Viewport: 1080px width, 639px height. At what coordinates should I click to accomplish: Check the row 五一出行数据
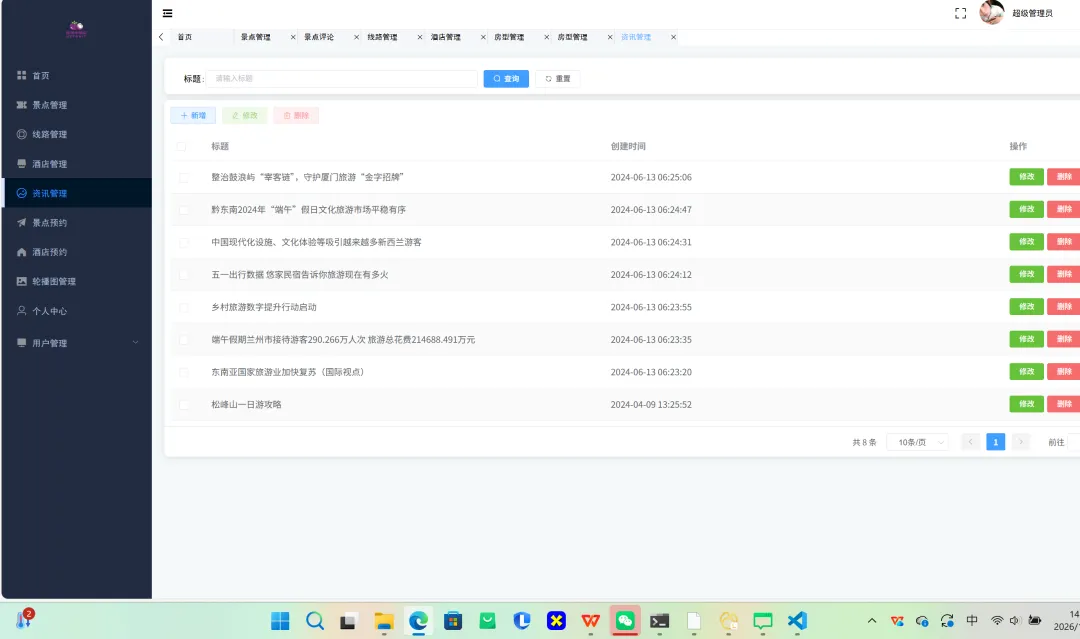tap(183, 275)
